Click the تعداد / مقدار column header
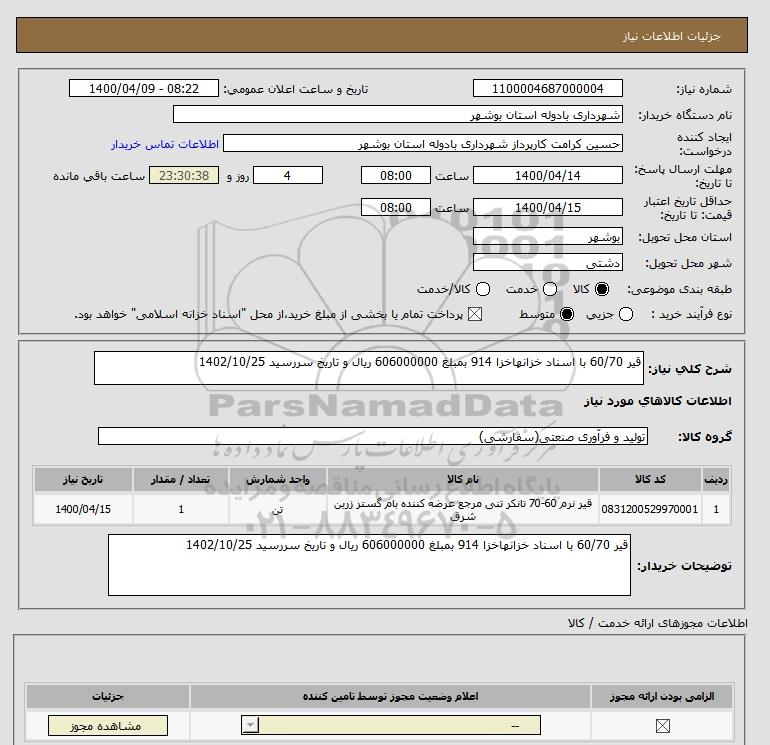Viewport: 770px width, 745px height. (x=181, y=479)
